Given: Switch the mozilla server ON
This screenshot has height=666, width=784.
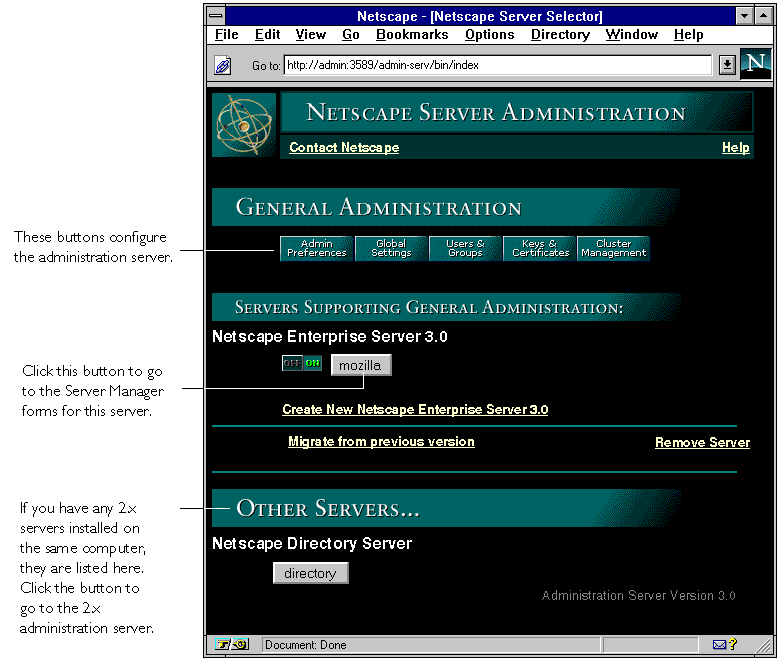Looking at the screenshot, I should [312, 364].
